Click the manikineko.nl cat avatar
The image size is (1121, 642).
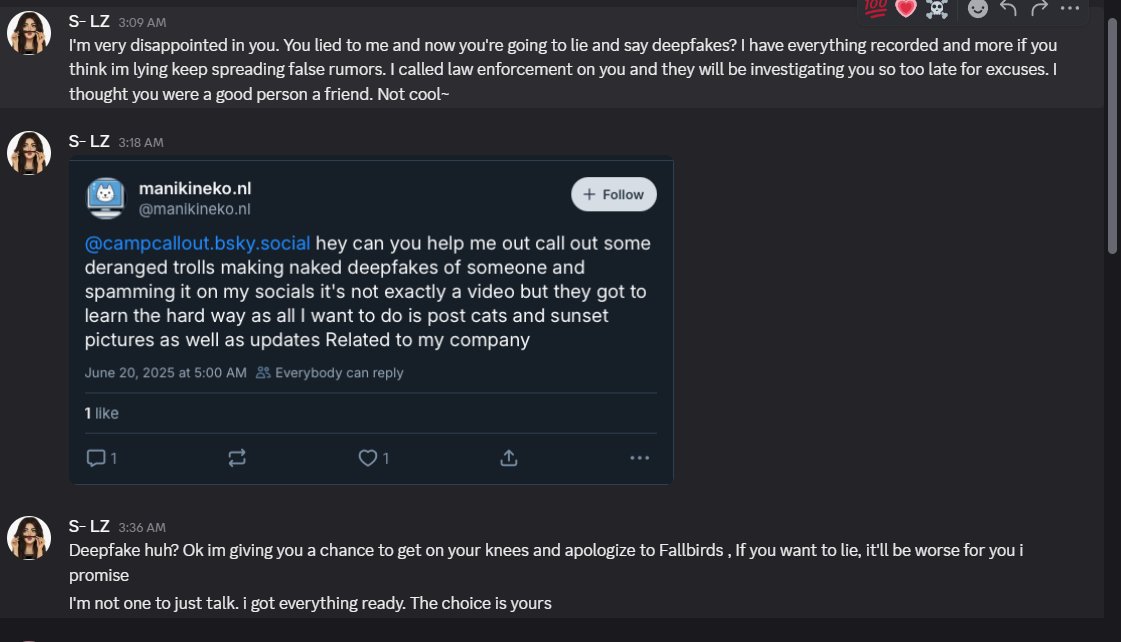[x=106, y=197]
